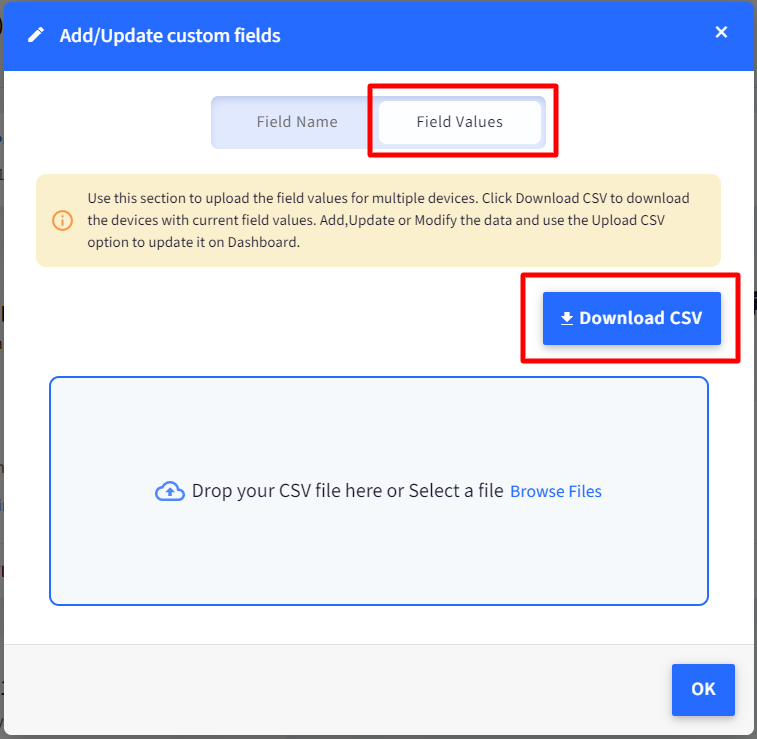
Task: Click the orange info circle icon
Action: (62, 220)
